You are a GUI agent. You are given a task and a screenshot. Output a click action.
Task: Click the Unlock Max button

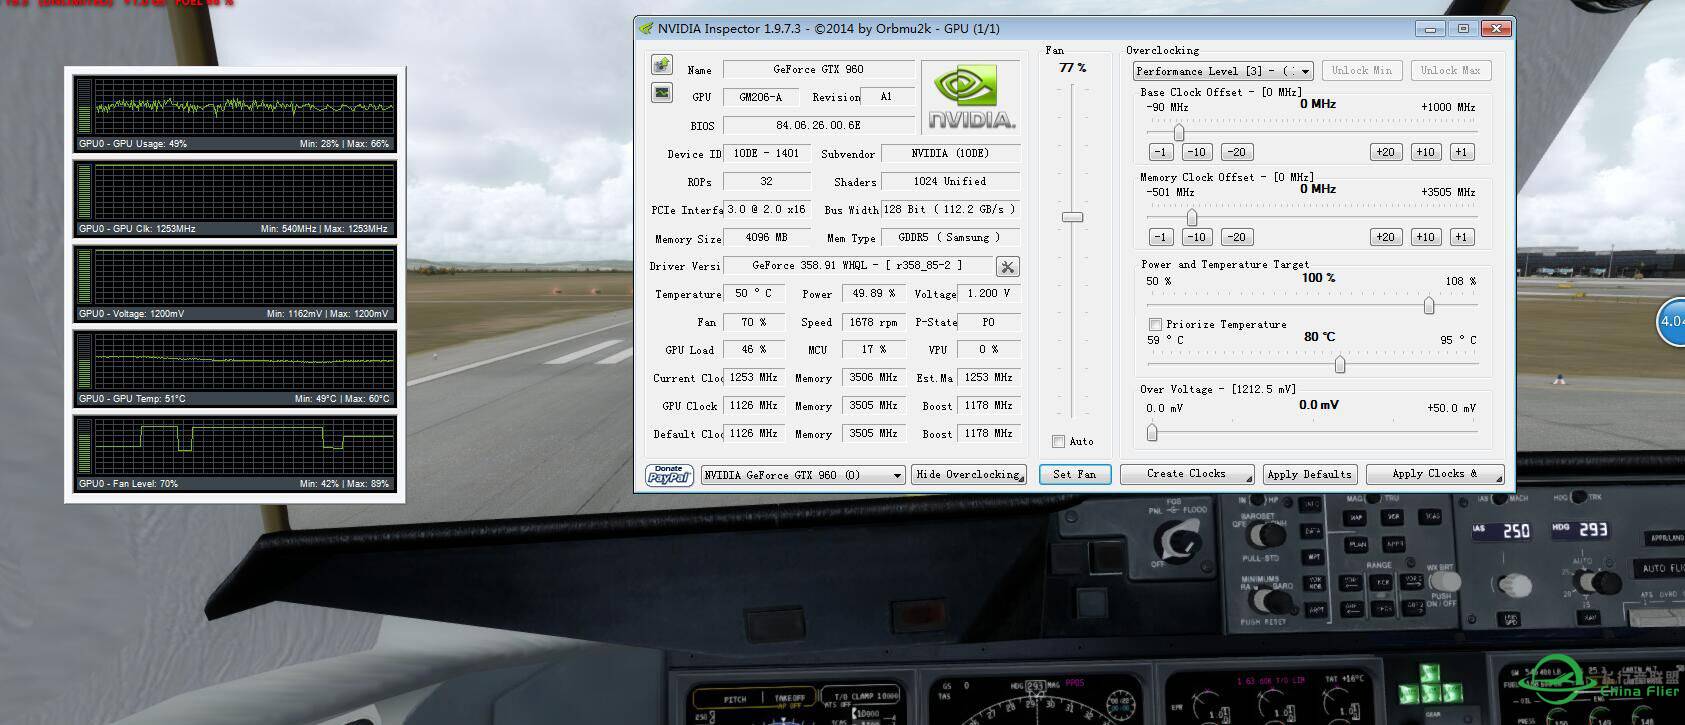pyautogui.click(x=1451, y=70)
